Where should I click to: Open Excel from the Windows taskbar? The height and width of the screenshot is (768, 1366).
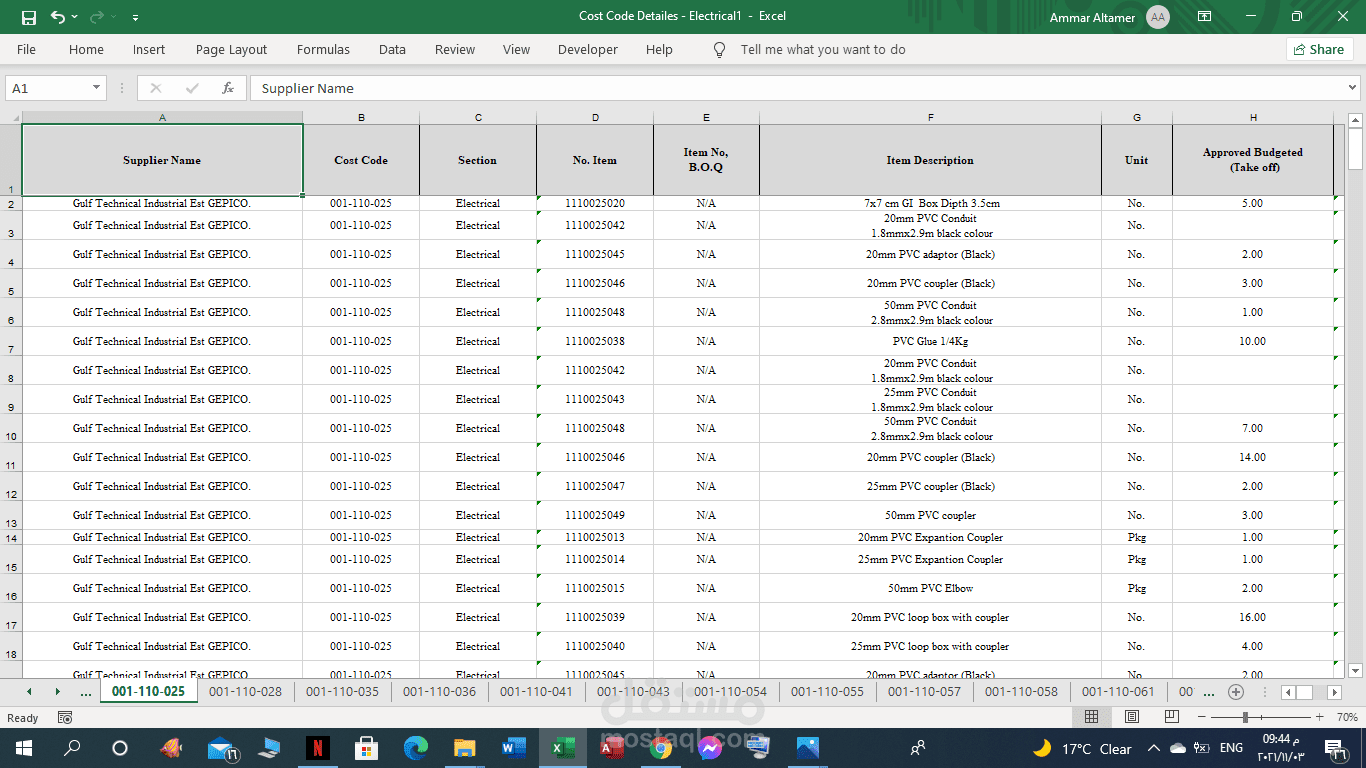pos(561,747)
